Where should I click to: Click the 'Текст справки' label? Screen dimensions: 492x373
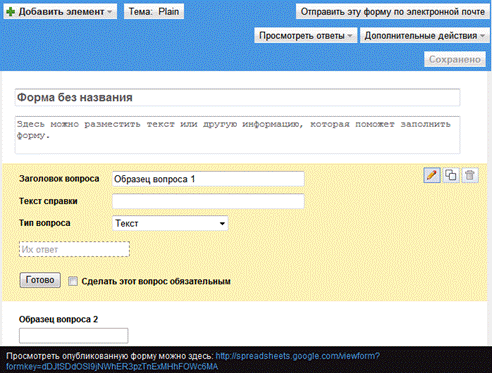tap(48, 201)
